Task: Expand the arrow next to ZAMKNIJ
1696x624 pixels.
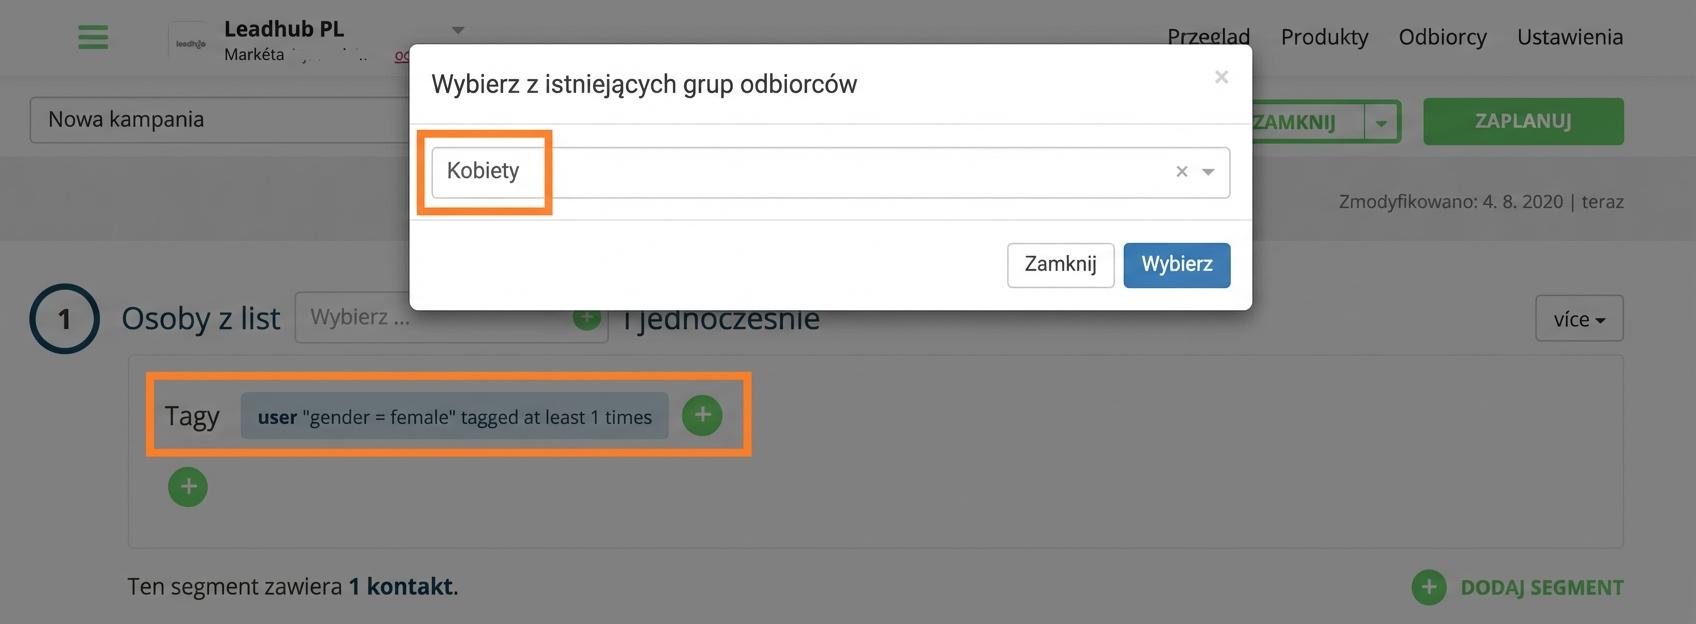Action: coord(1381,123)
